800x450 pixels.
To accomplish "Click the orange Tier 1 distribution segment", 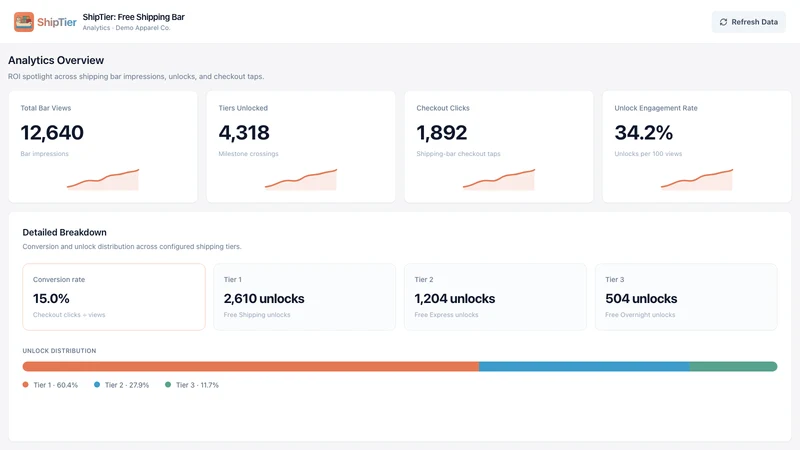I will click(x=251, y=366).
